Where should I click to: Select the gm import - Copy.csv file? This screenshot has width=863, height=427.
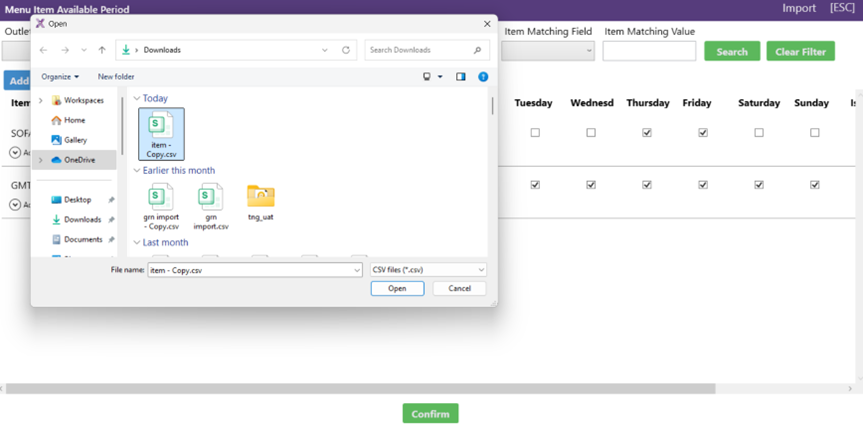pyautogui.click(x=160, y=207)
